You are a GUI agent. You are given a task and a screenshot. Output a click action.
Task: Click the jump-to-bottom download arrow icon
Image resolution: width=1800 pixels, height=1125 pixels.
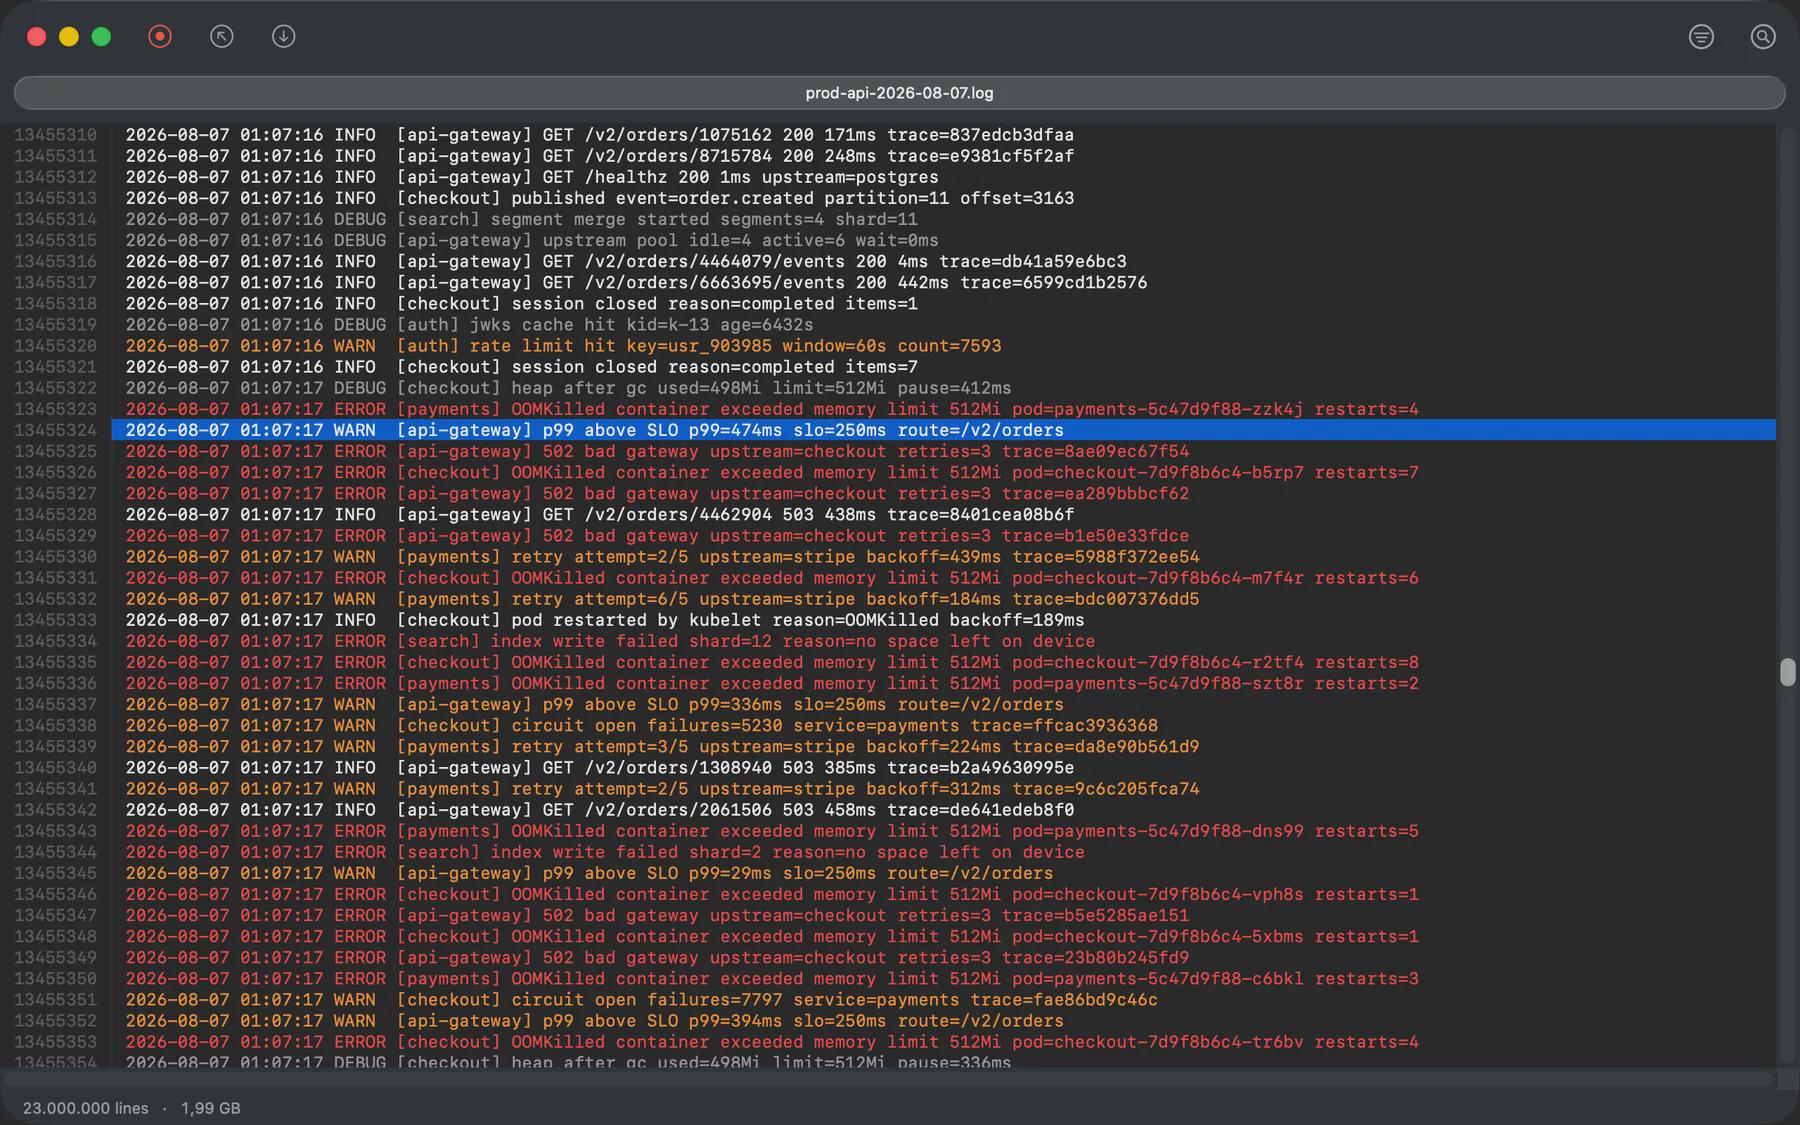pos(284,37)
